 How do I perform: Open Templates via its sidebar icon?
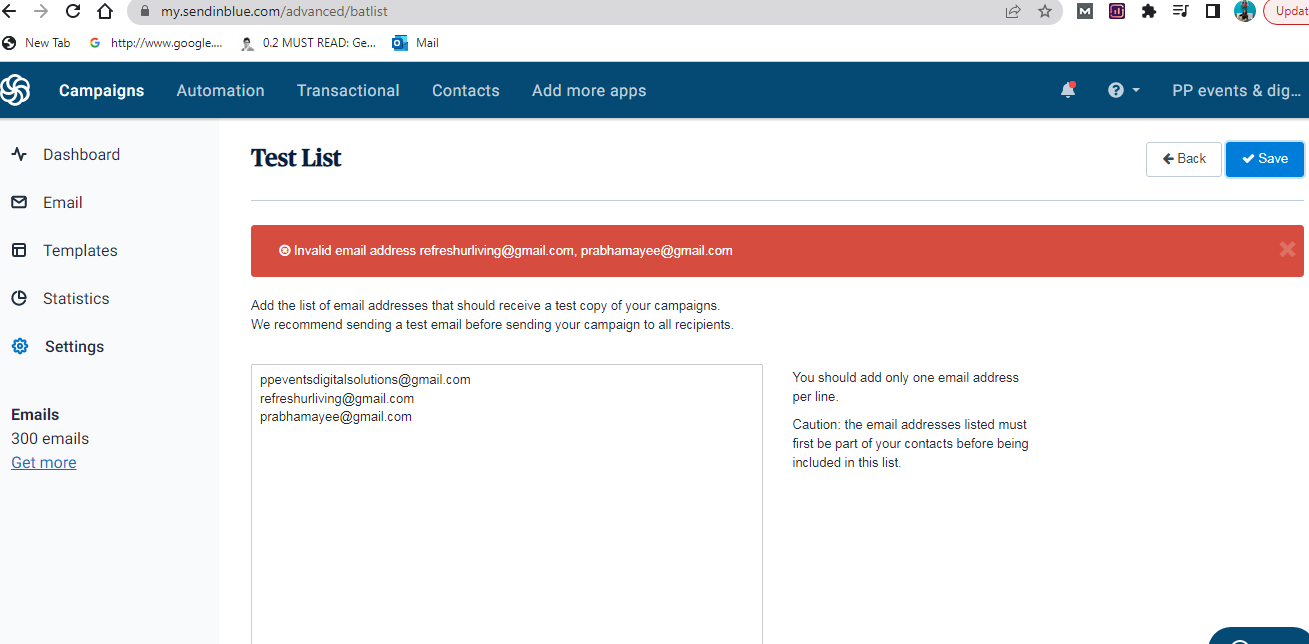pyautogui.click(x=19, y=250)
